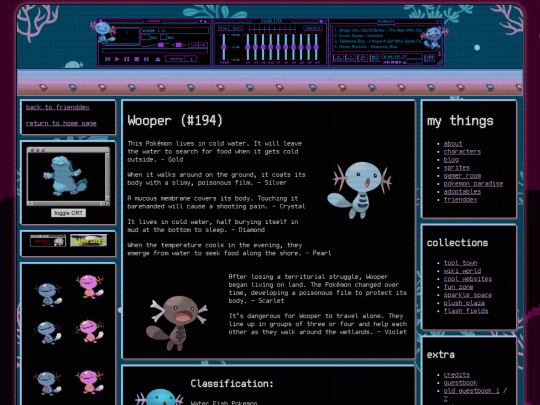540x405 pixels.
Task: Toggle the PL playlist button in player
Action: coord(203,45)
